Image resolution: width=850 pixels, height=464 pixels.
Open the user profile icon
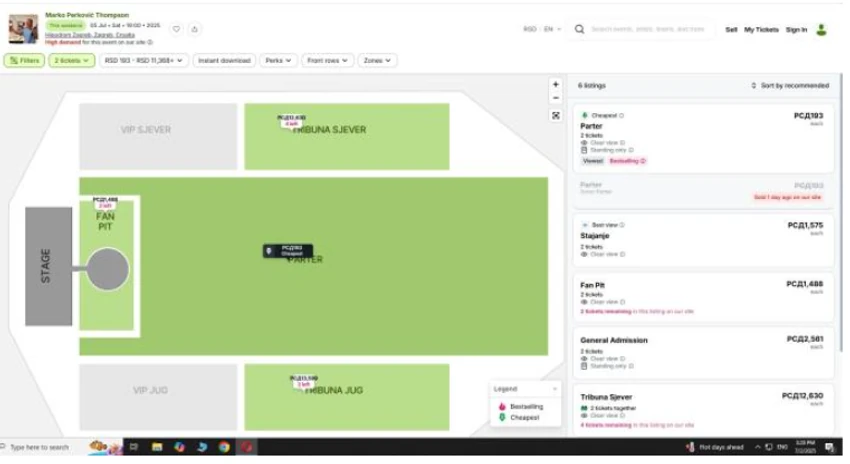pyautogui.click(x=822, y=30)
